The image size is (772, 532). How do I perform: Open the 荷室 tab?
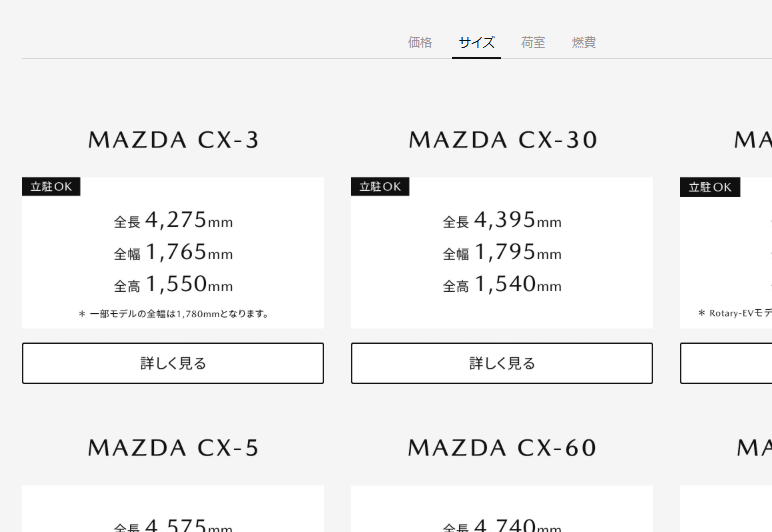coord(533,42)
